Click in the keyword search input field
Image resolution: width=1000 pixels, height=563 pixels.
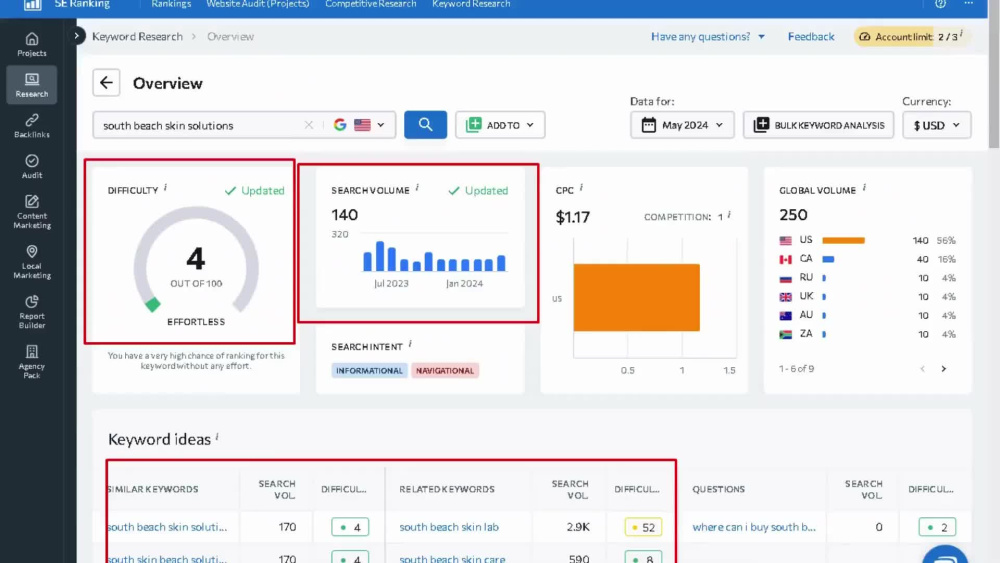[201, 125]
